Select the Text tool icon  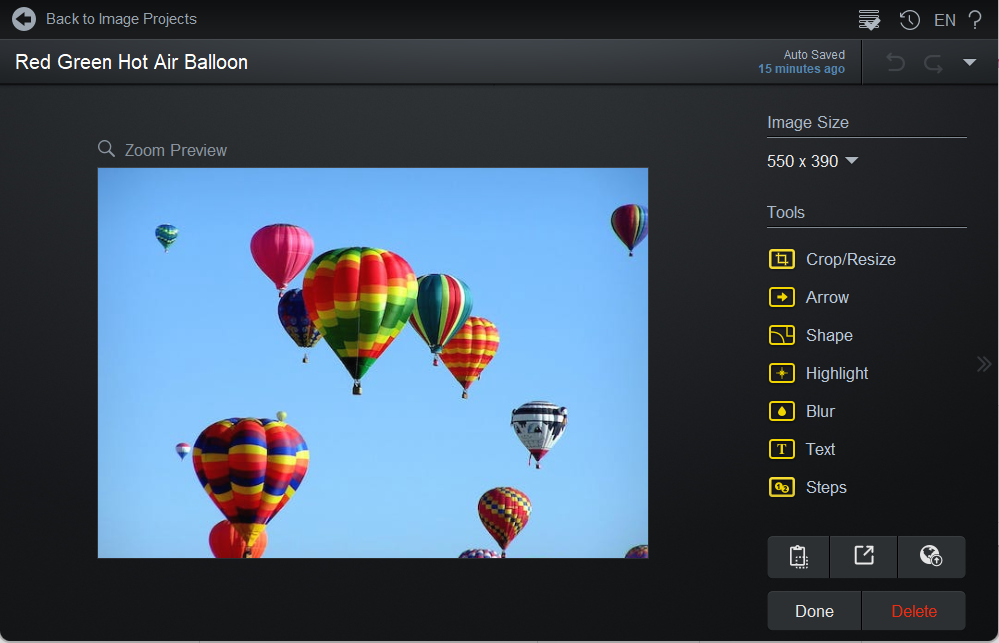click(782, 449)
